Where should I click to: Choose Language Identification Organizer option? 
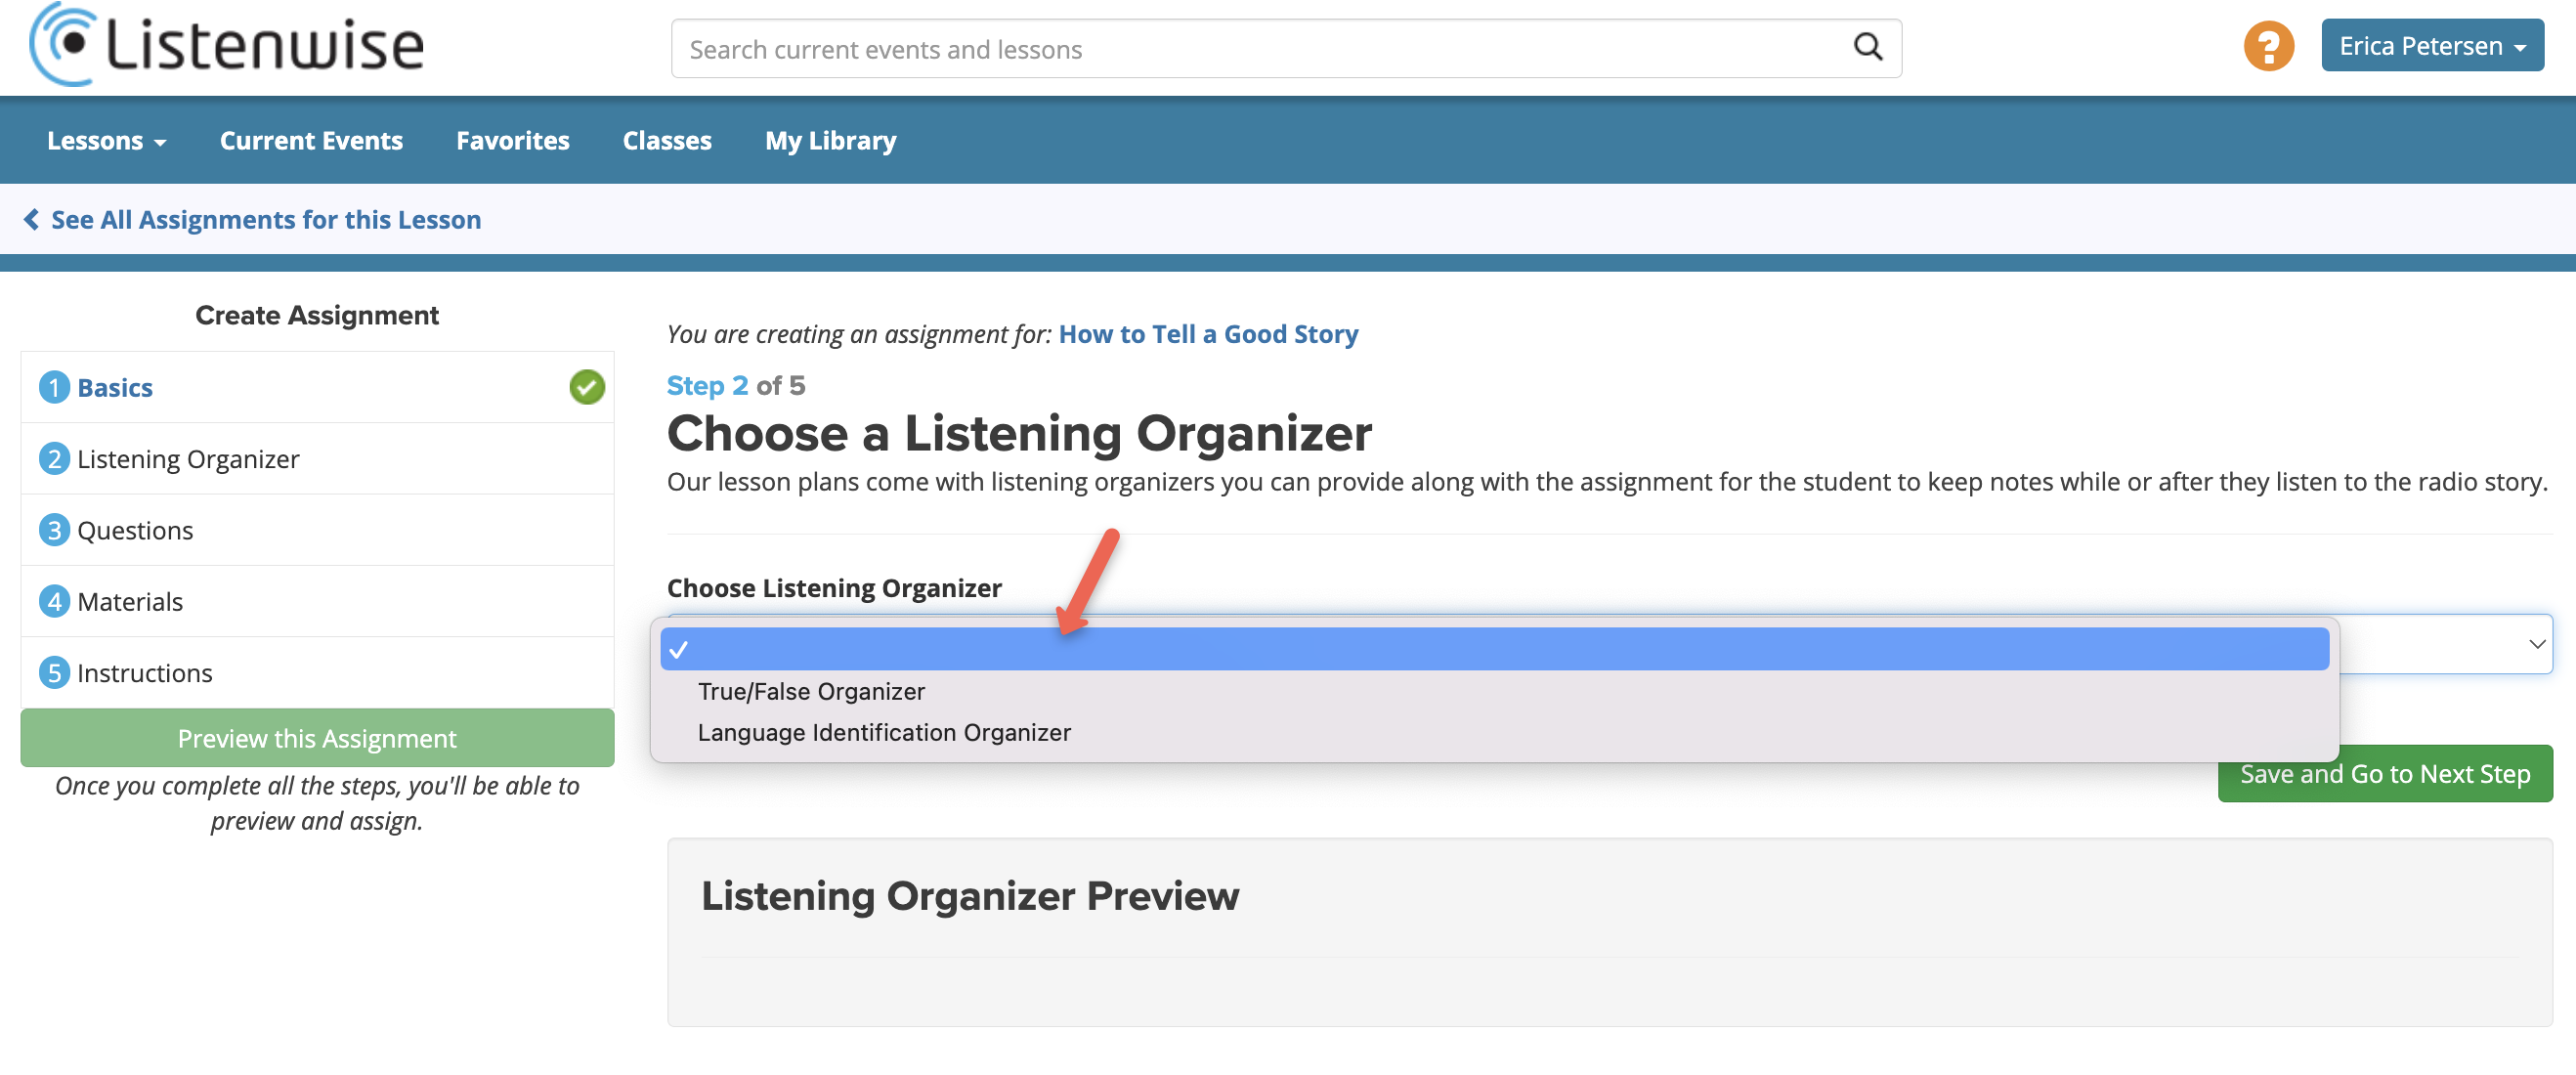point(884,733)
